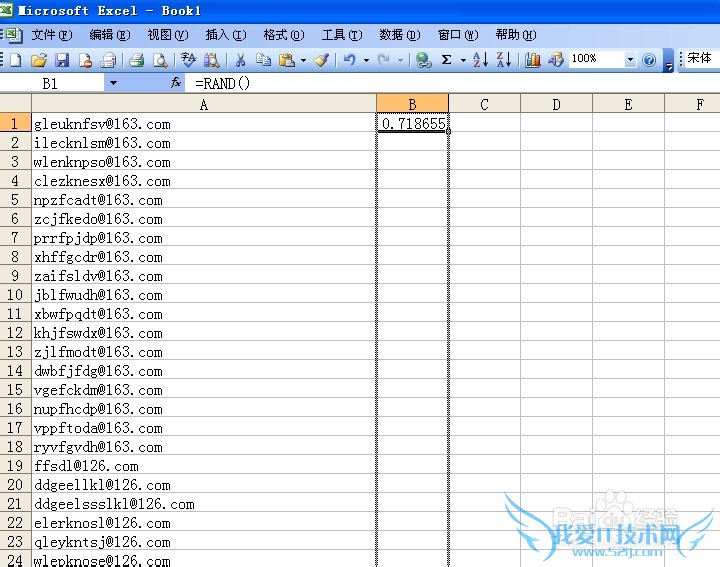The width and height of the screenshot is (720, 567).
Task: Click the workbook icon beside File menu
Action: (x=13, y=35)
